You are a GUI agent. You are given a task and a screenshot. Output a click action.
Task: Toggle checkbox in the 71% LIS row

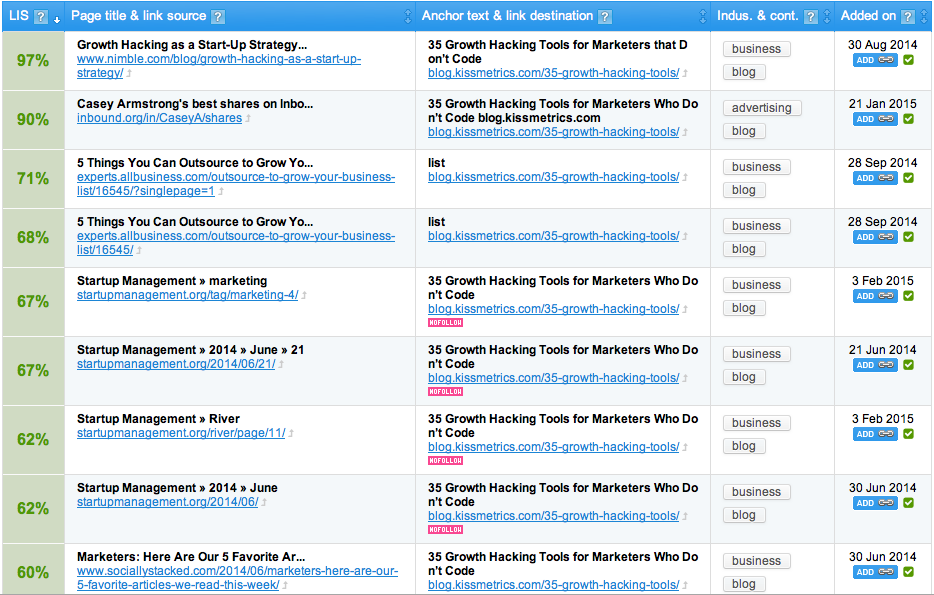point(908,177)
